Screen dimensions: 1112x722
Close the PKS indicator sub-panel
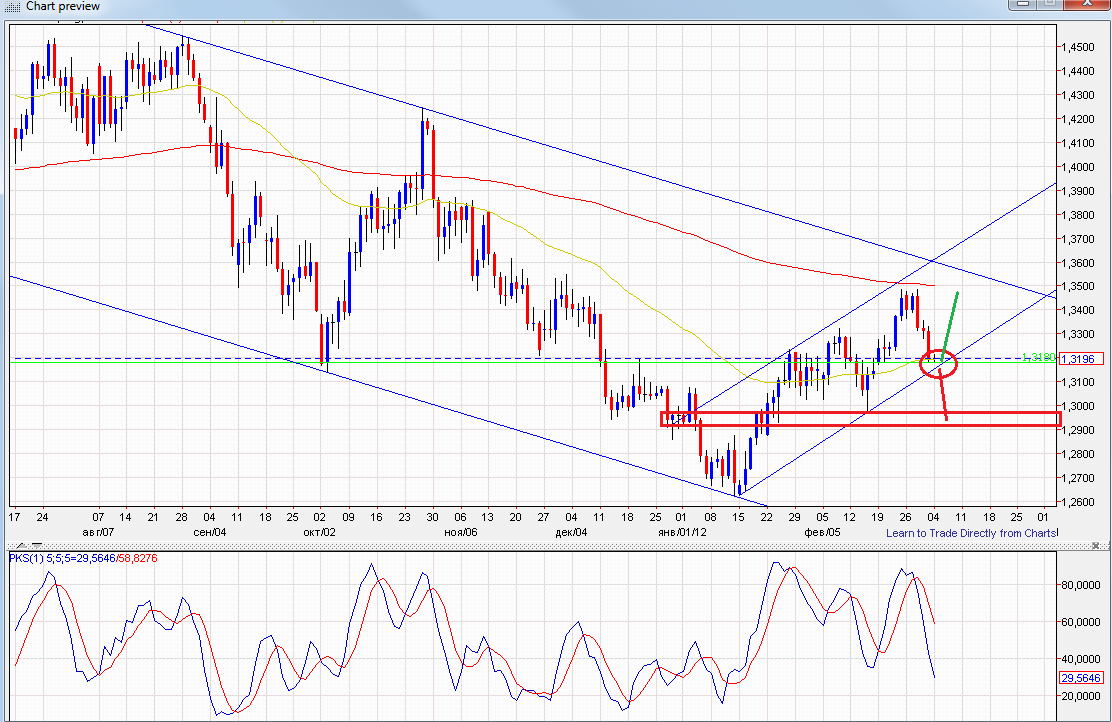(1097, 546)
